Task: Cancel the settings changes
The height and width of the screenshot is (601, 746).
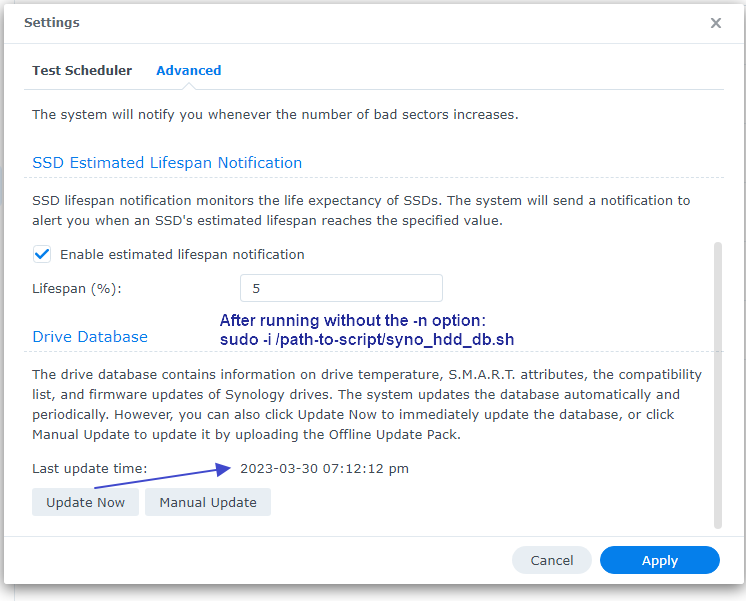Action: coord(552,560)
